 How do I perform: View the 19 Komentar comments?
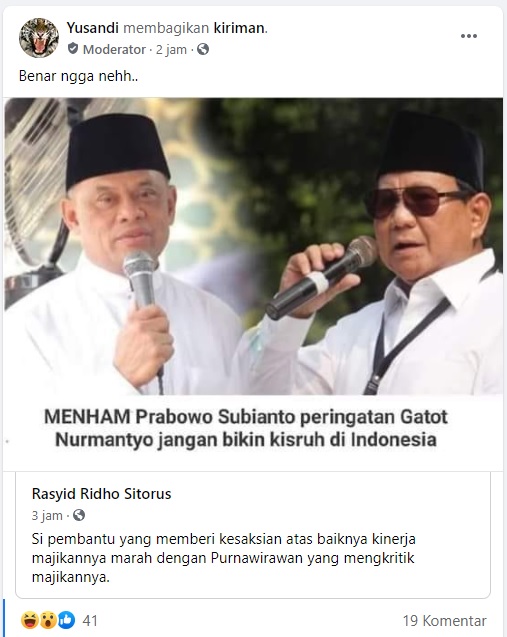444,621
